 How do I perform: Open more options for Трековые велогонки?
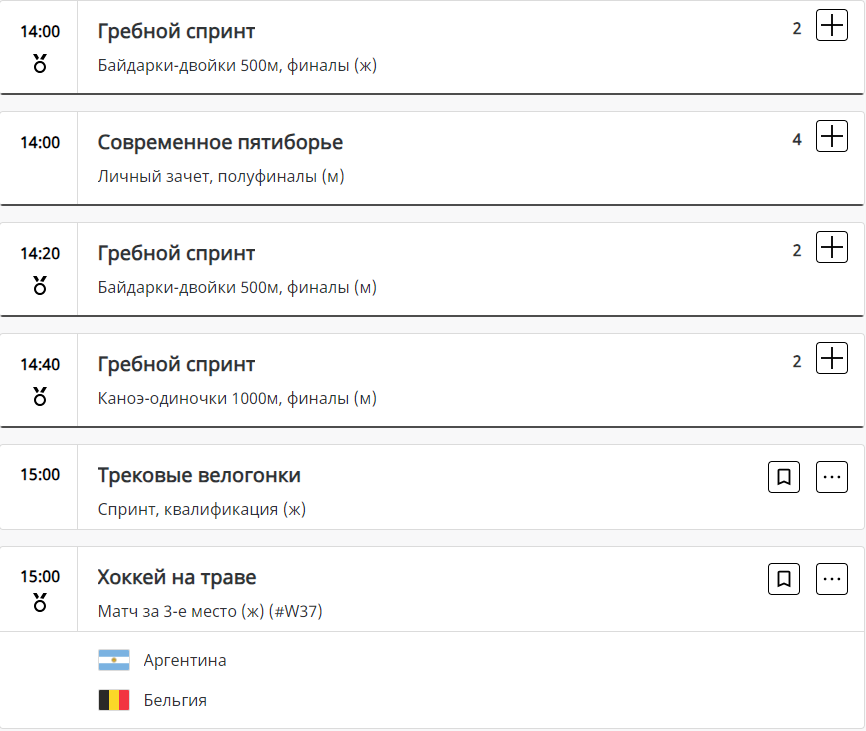pyautogui.click(x=832, y=477)
